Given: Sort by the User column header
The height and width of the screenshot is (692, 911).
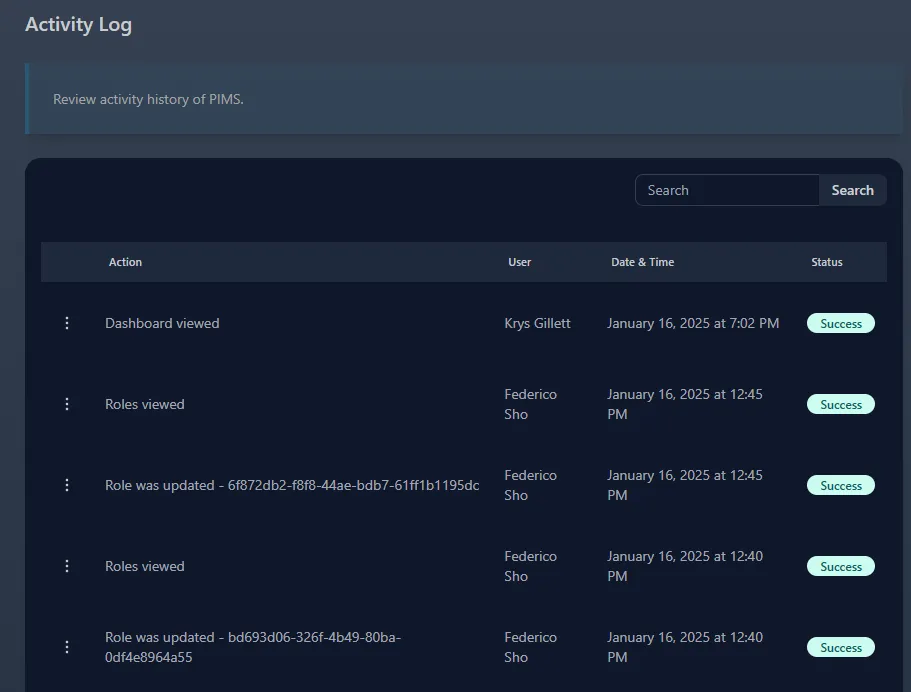Looking at the screenshot, I should coord(519,262).
